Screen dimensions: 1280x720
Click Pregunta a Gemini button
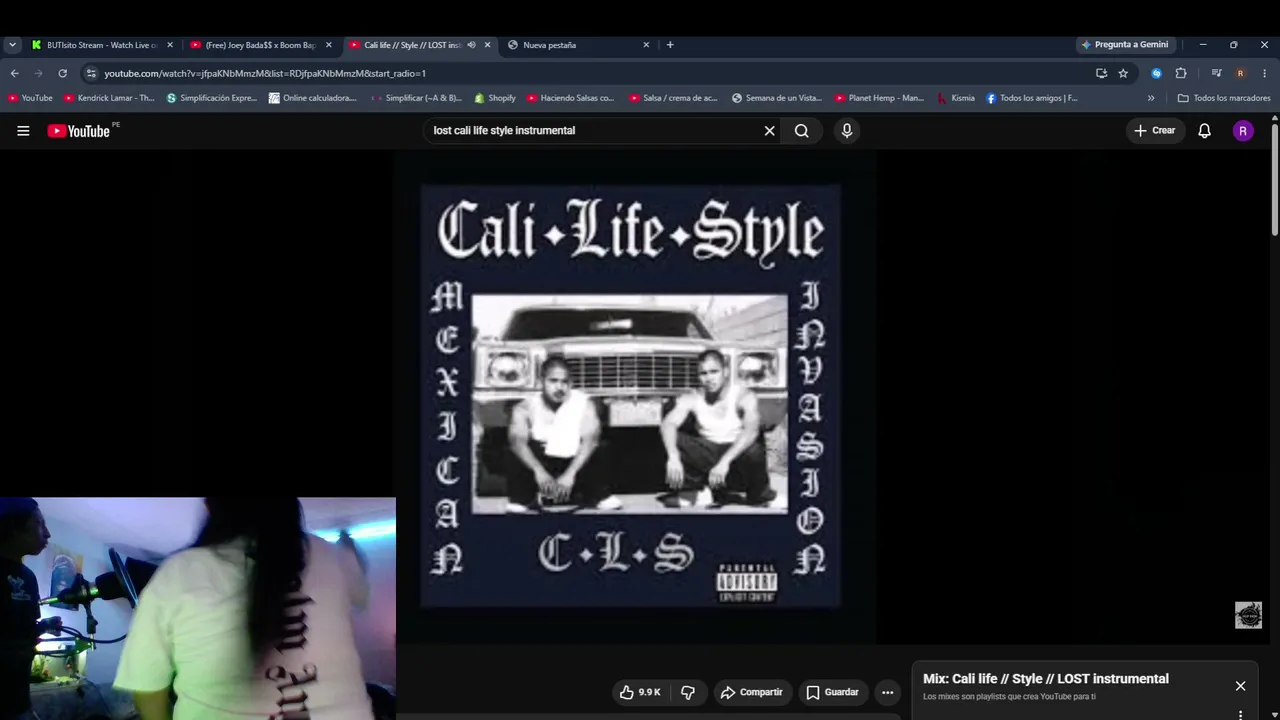(x=1125, y=45)
